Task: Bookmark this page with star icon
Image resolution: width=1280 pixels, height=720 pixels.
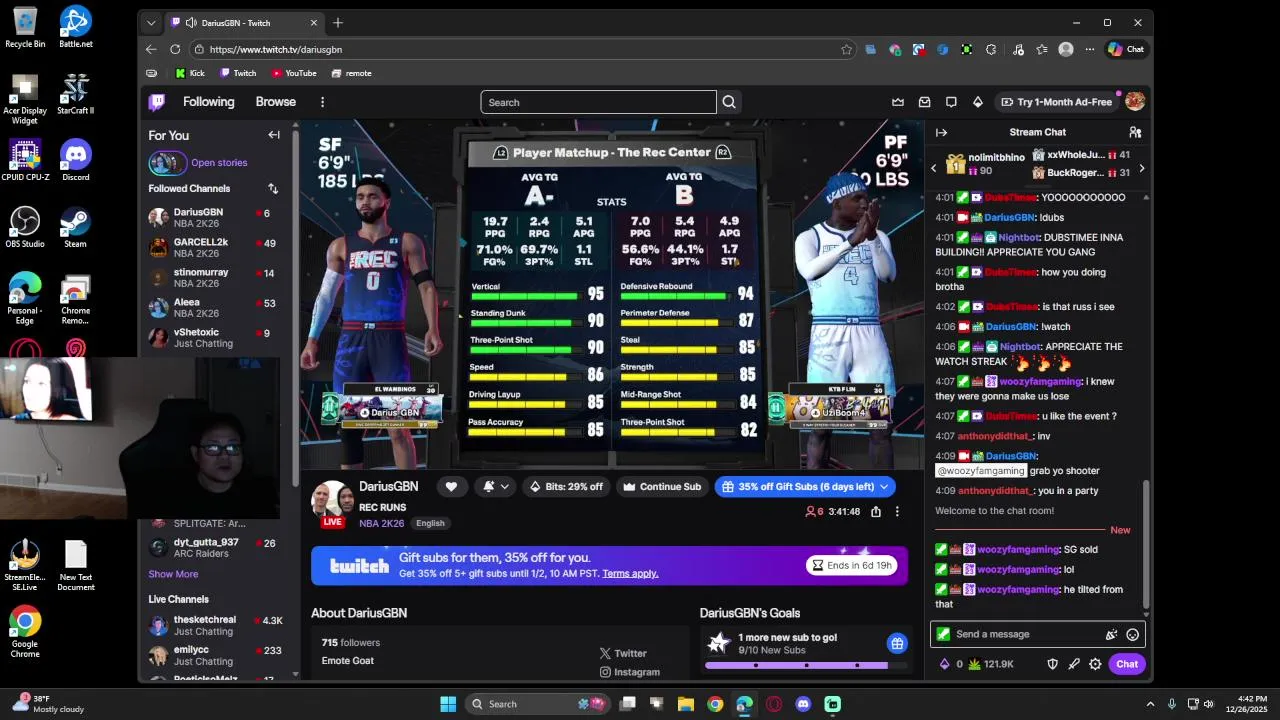Action: coord(846,49)
